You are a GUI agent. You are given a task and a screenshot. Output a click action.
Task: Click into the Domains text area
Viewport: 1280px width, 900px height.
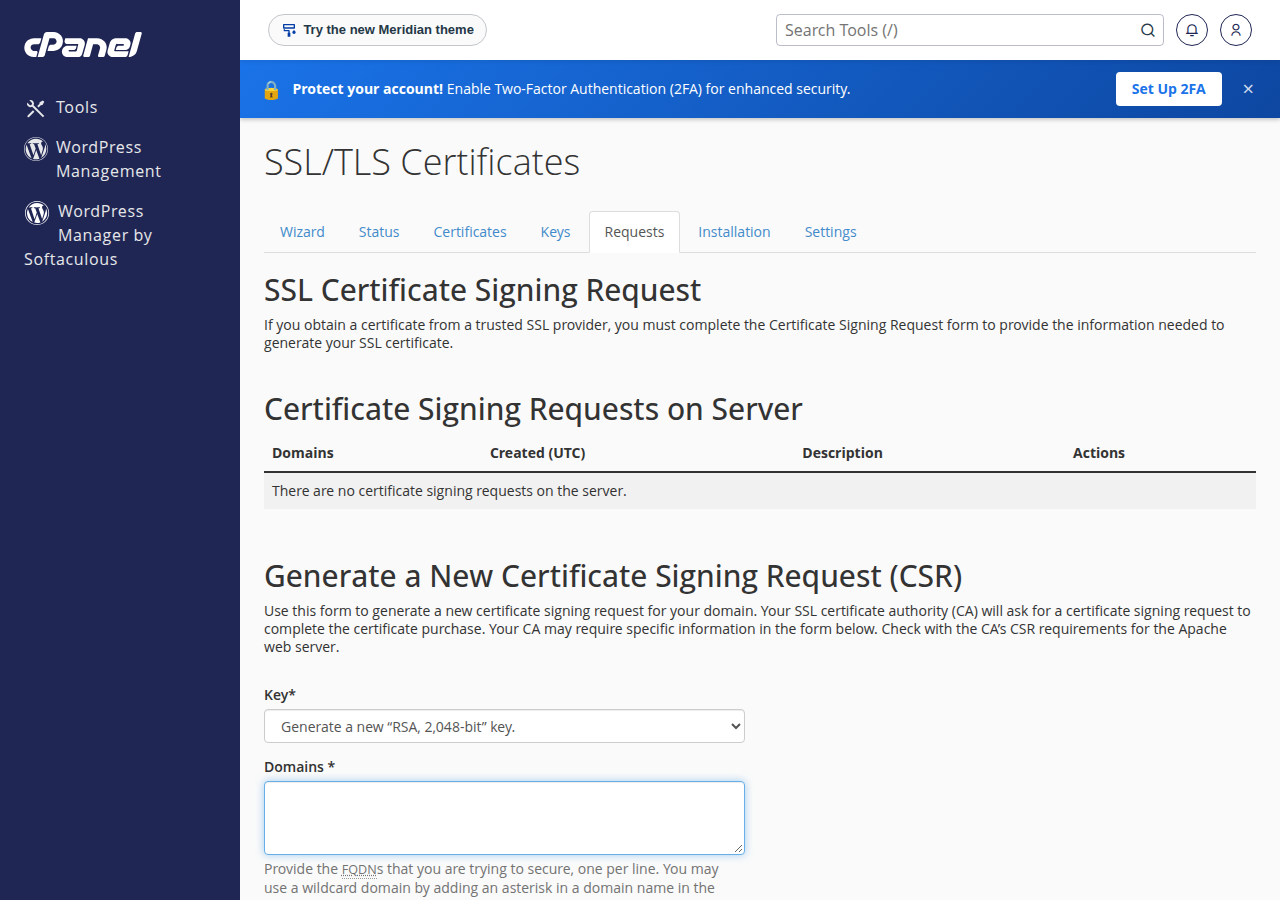click(x=504, y=818)
